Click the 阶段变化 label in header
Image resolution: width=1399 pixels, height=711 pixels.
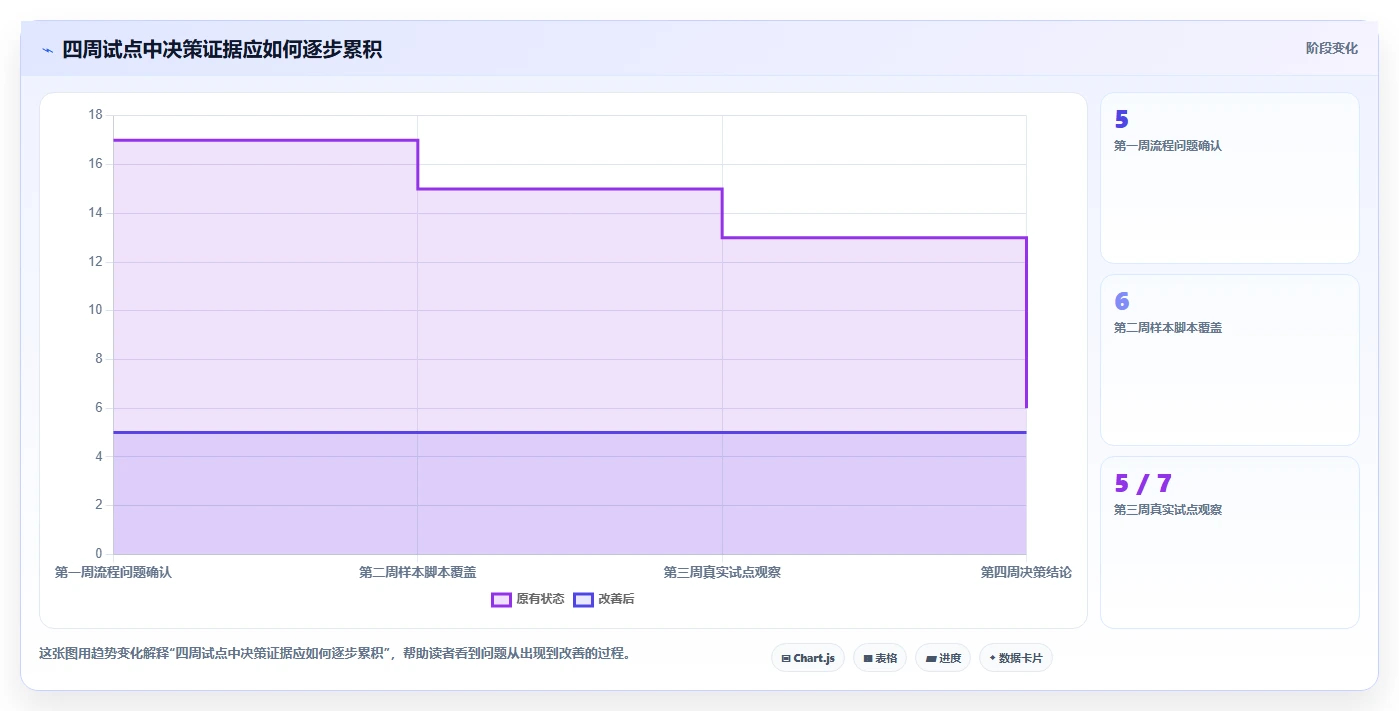1332,48
